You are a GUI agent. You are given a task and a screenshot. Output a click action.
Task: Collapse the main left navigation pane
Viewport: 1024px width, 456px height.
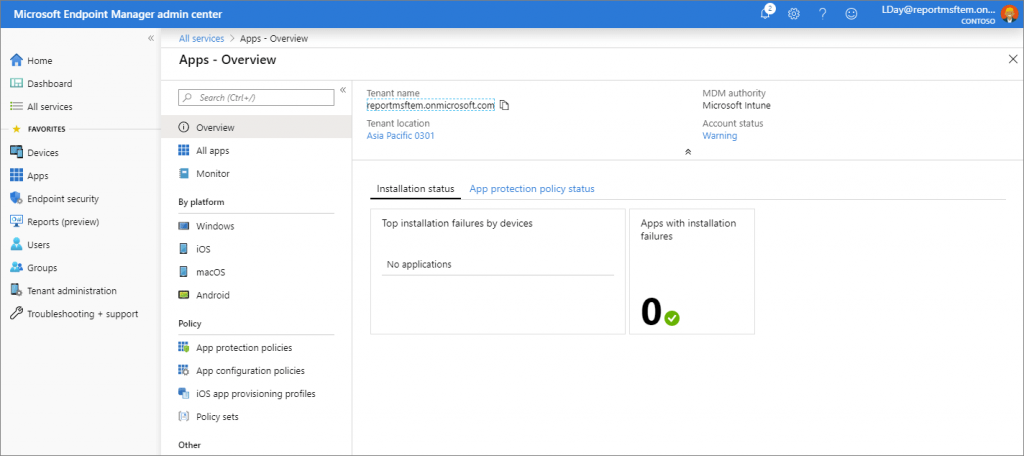click(x=151, y=39)
